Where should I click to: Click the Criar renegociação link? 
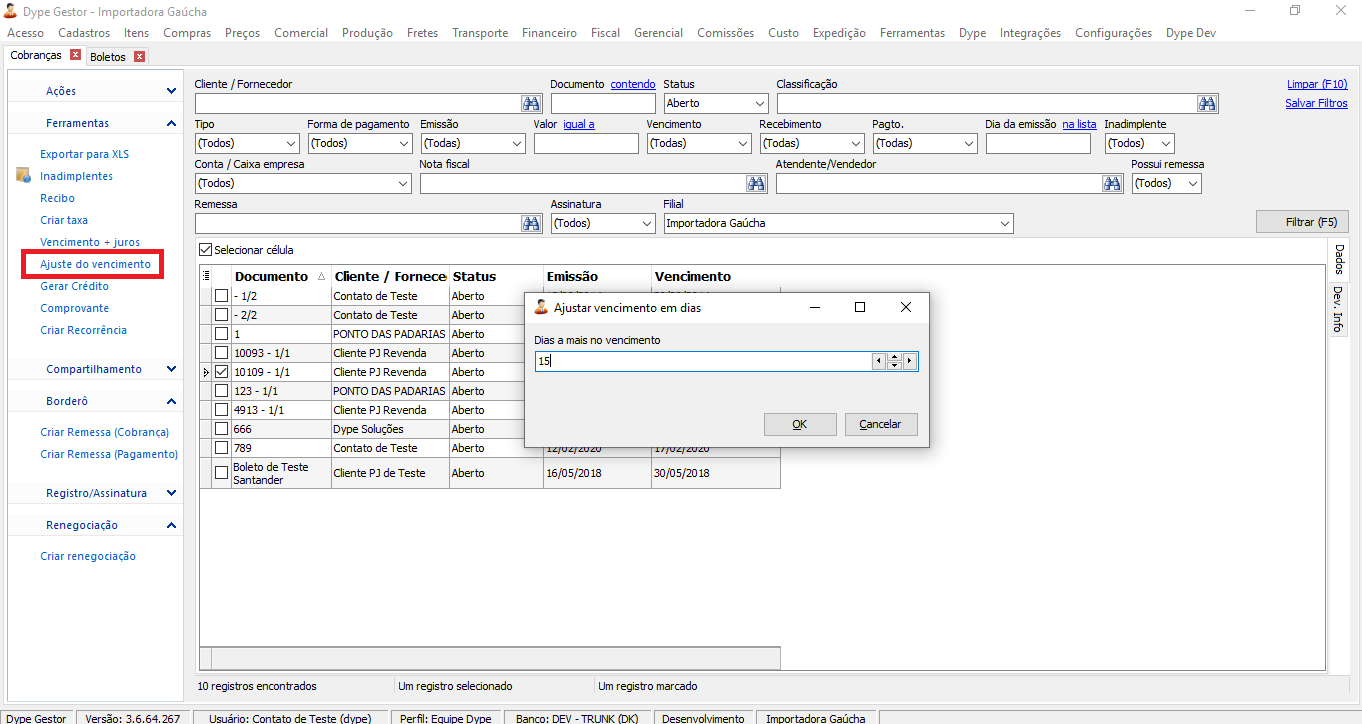coord(88,556)
